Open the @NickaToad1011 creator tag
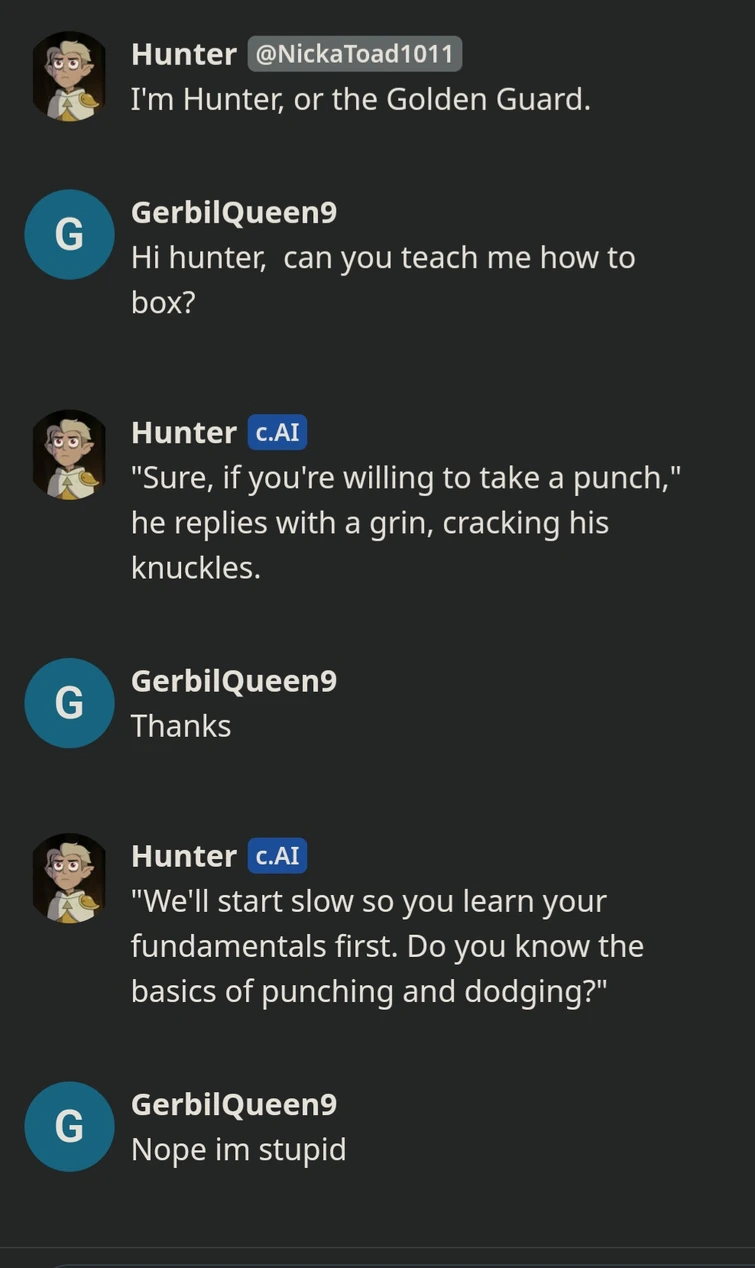 [355, 54]
